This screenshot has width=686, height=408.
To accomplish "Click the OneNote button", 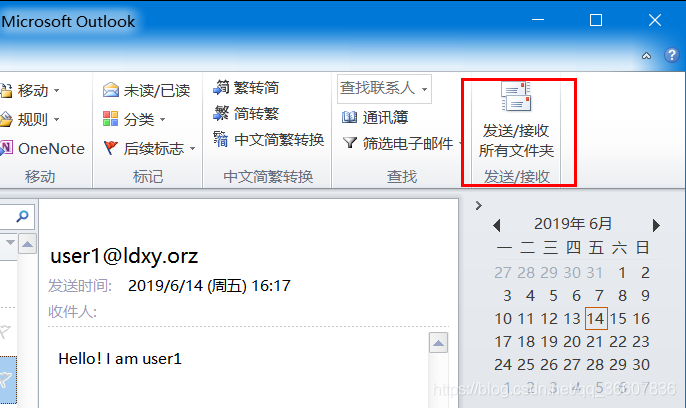I will pos(43,149).
